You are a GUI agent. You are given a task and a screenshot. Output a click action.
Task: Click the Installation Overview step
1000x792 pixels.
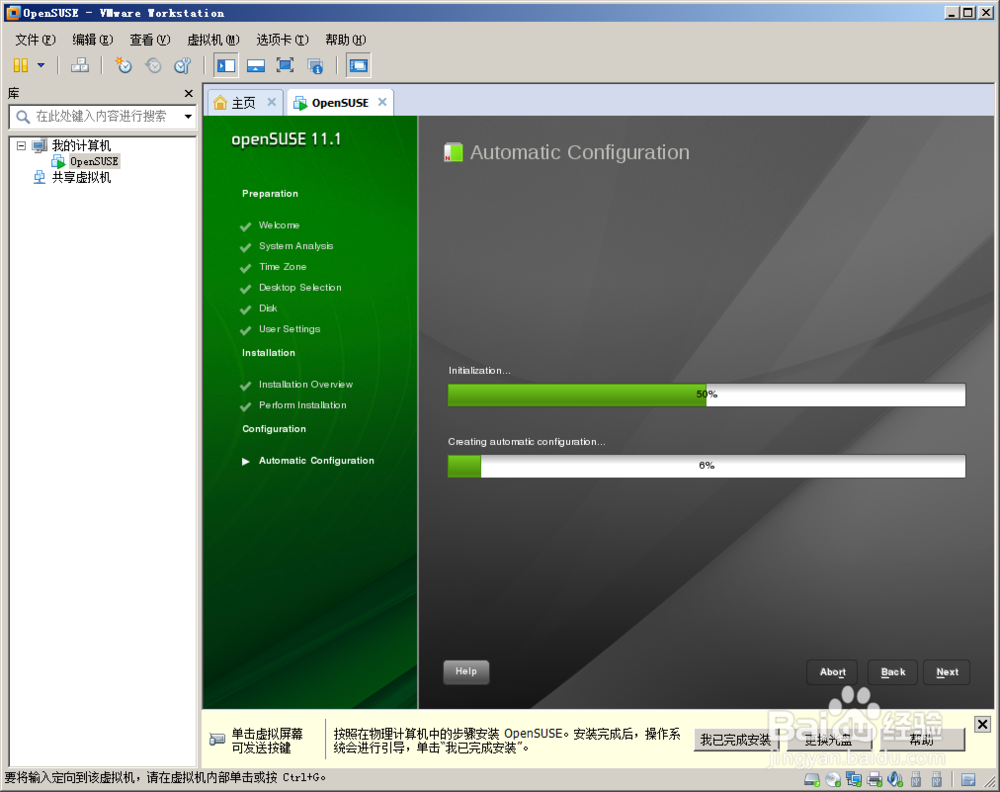click(305, 385)
